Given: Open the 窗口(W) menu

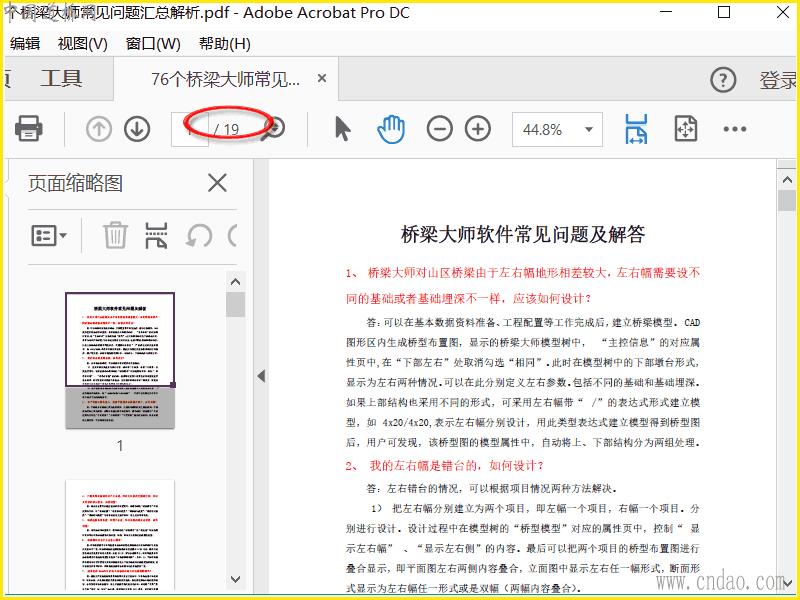Looking at the screenshot, I should tap(153, 44).
